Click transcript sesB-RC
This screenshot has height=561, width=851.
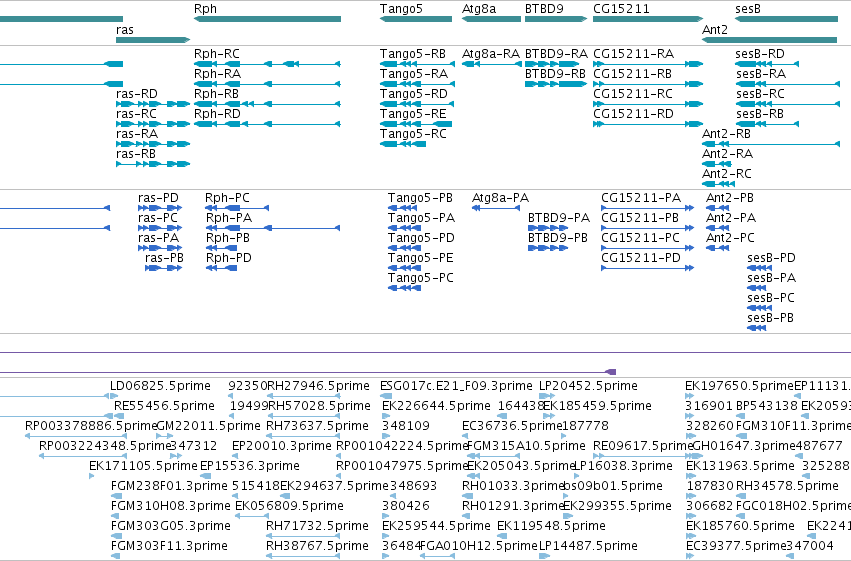click(x=760, y=94)
